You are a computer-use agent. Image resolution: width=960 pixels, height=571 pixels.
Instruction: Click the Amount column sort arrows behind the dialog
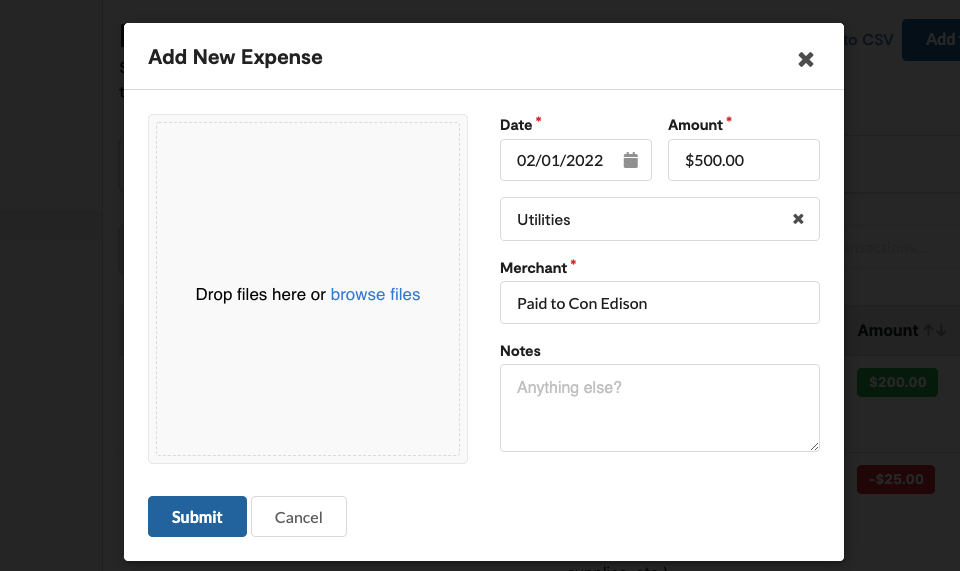935,330
